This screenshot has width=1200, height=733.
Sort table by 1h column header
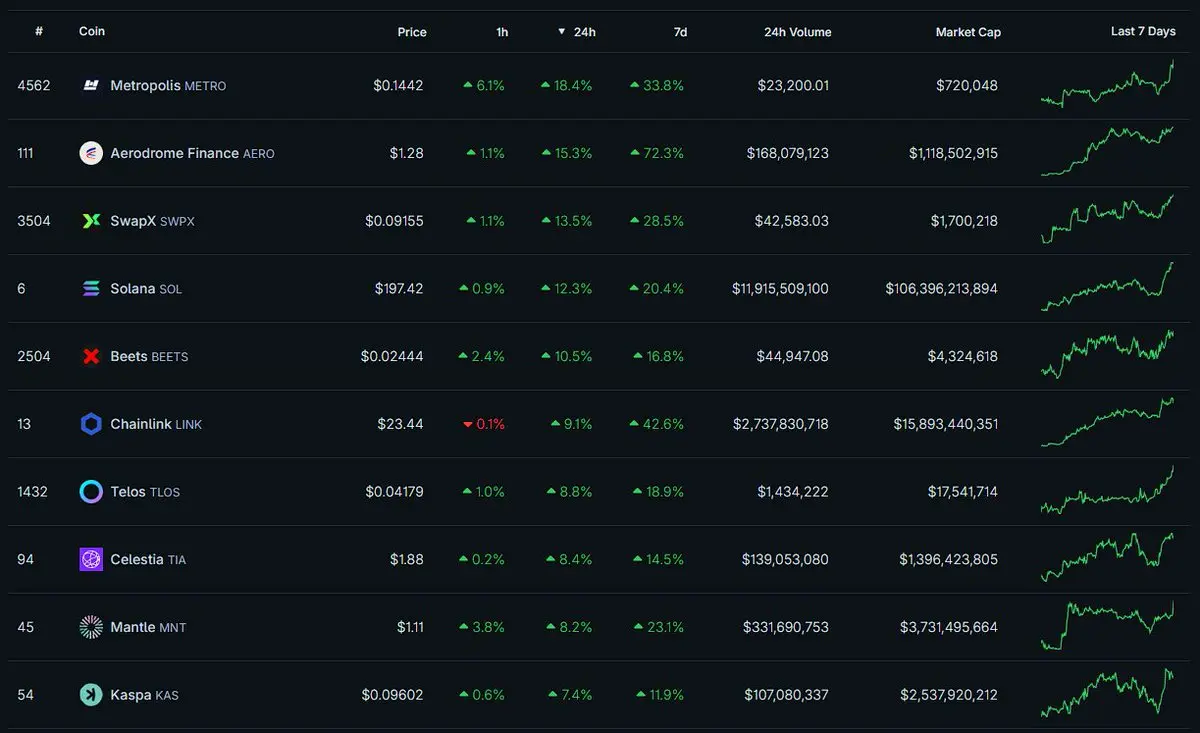pyautogui.click(x=502, y=32)
